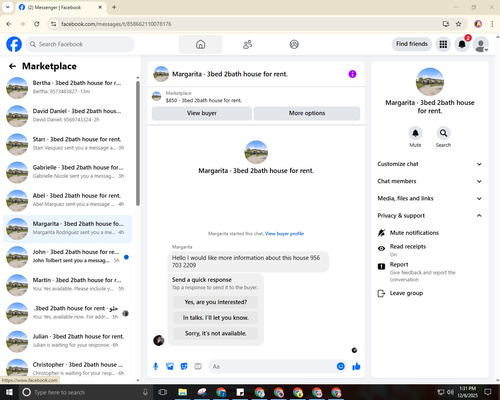Open the Windows Start menu
The image size is (500, 400).
pos(9,392)
